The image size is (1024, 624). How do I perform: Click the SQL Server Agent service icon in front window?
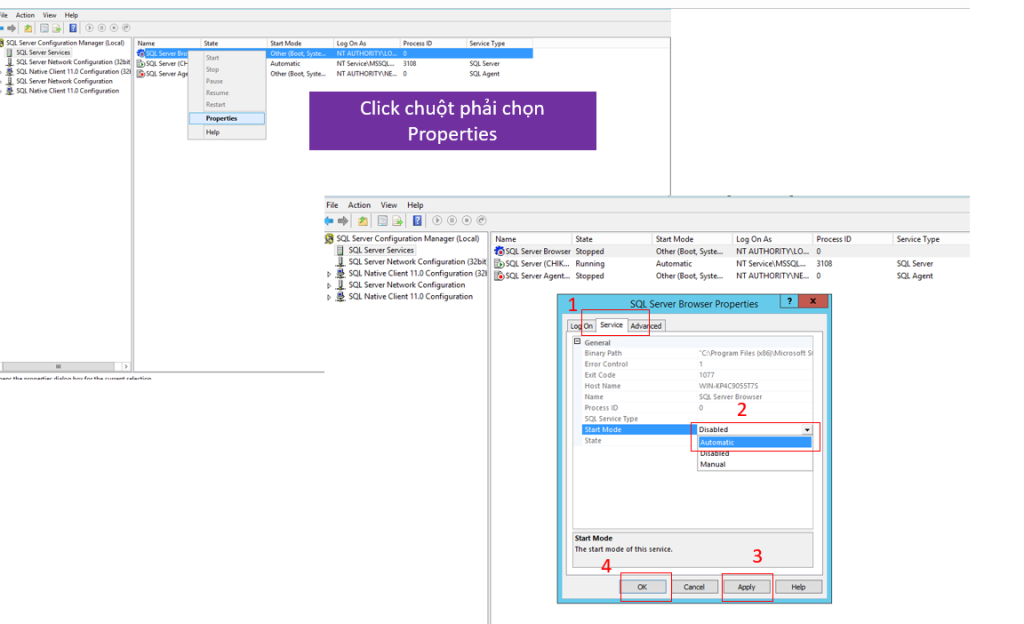pos(500,276)
